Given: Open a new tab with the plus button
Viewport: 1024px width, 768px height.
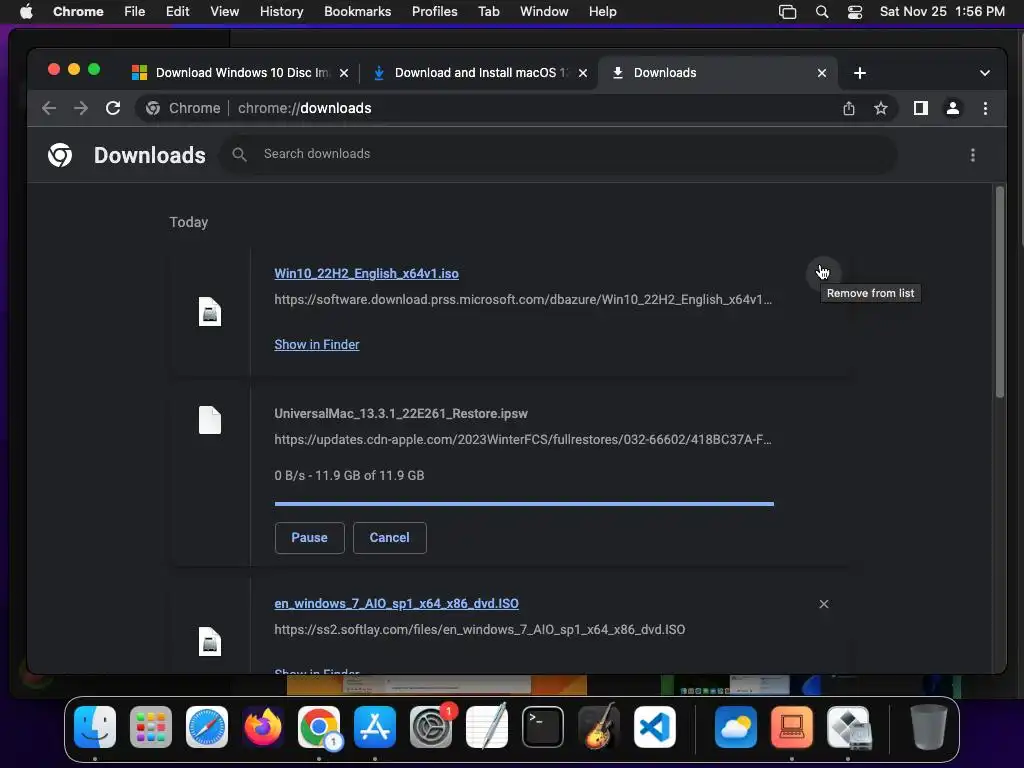Looking at the screenshot, I should click(x=860, y=73).
